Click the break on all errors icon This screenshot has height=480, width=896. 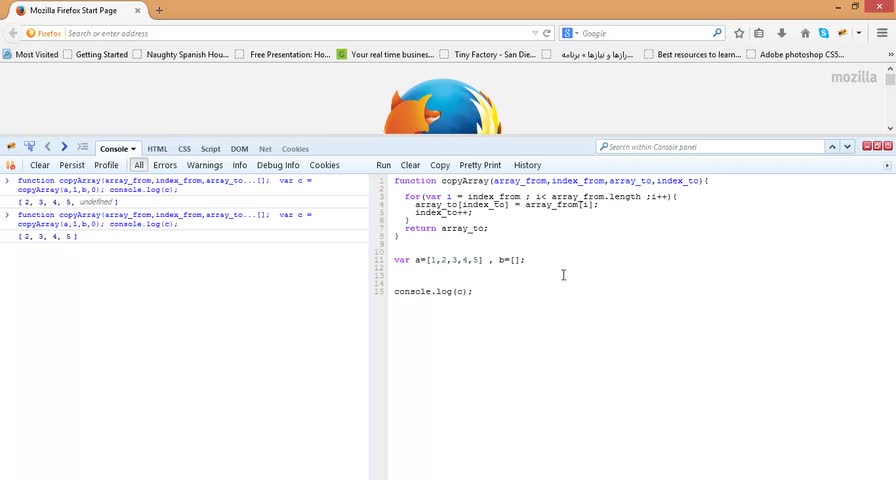(x=11, y=165)
